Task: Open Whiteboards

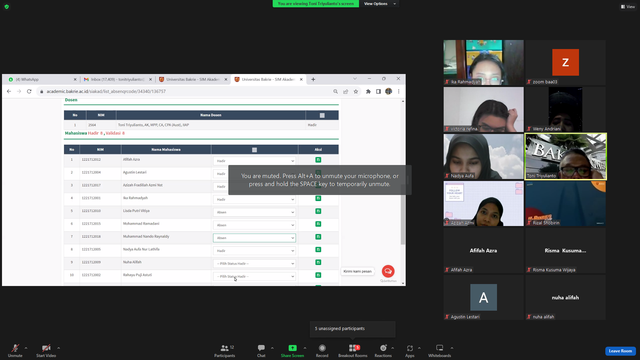Action: tap(440, 350)
